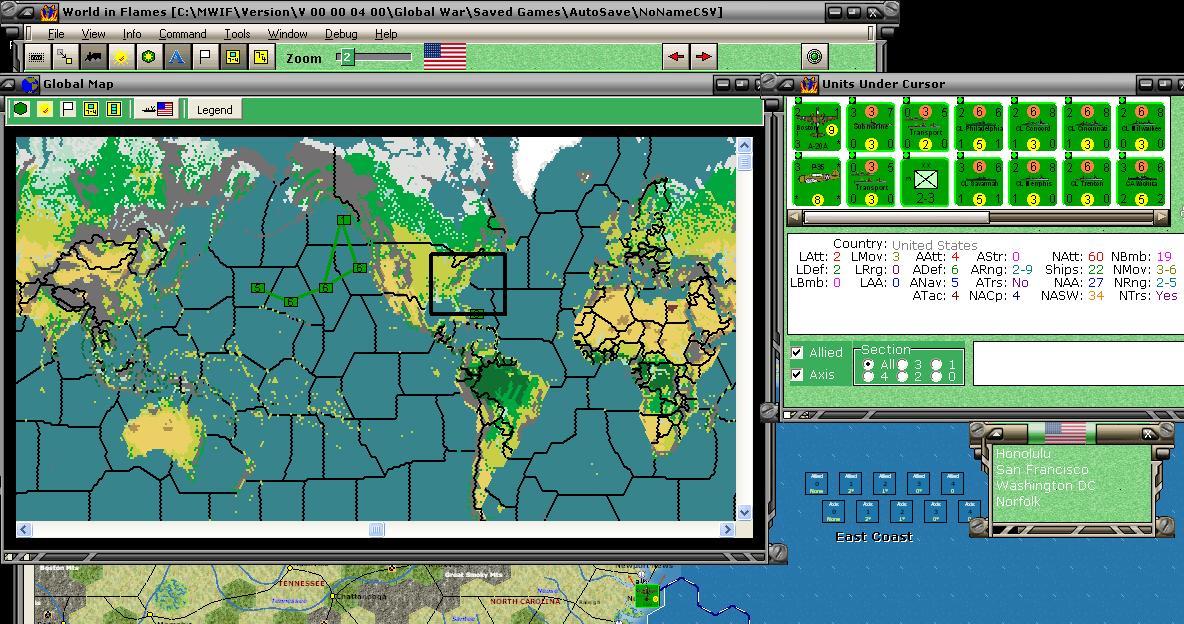This screenshot has height=624, width=1184.
Task: Select Section radio button 4
Action: (868, 376)
